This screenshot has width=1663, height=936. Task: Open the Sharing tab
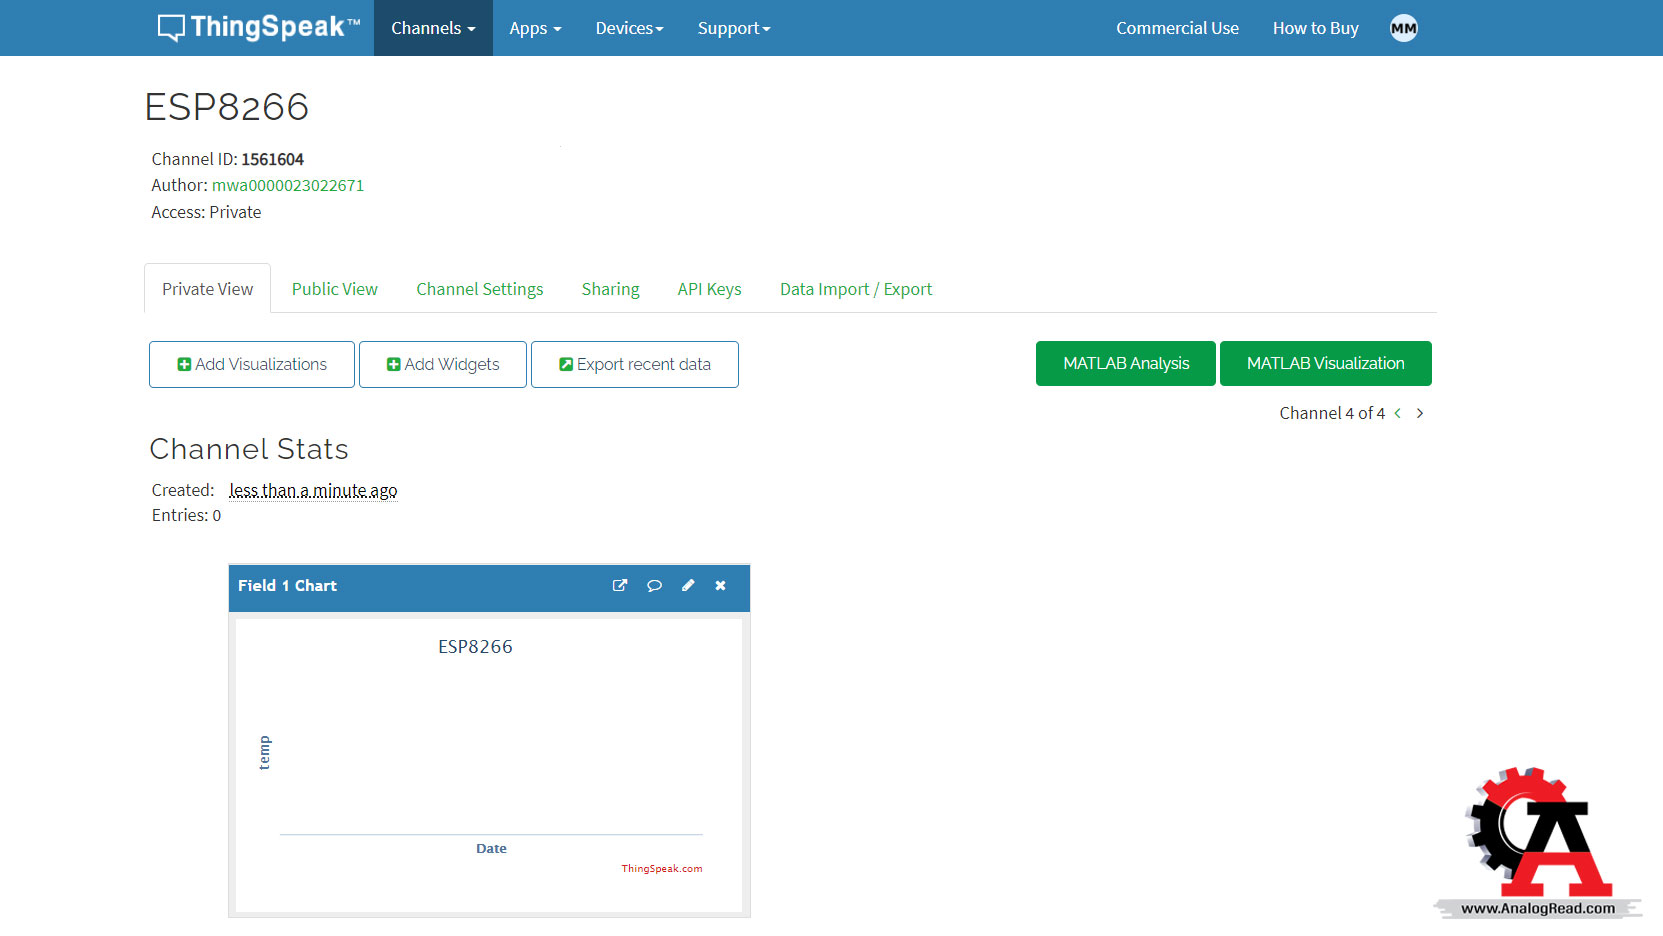tap(610, 289)
